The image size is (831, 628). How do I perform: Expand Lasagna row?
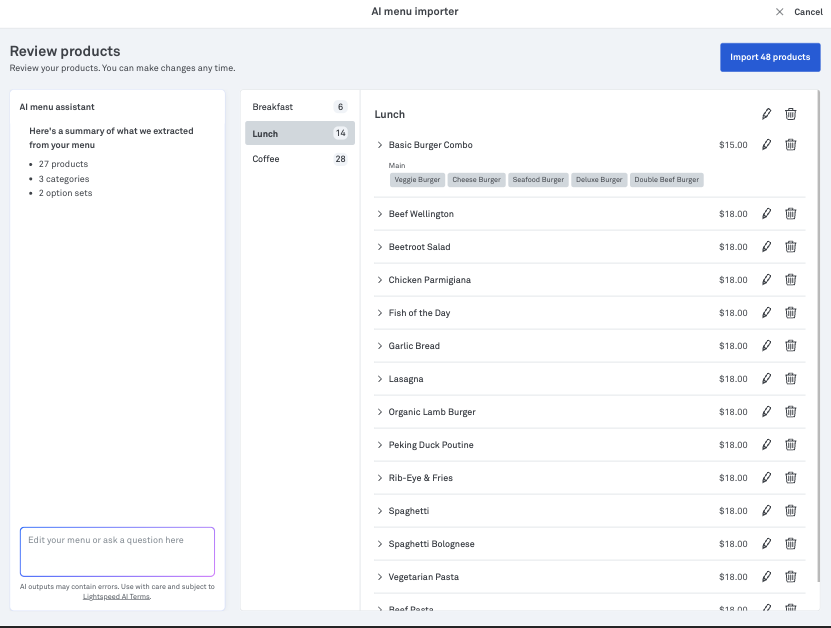379,378
